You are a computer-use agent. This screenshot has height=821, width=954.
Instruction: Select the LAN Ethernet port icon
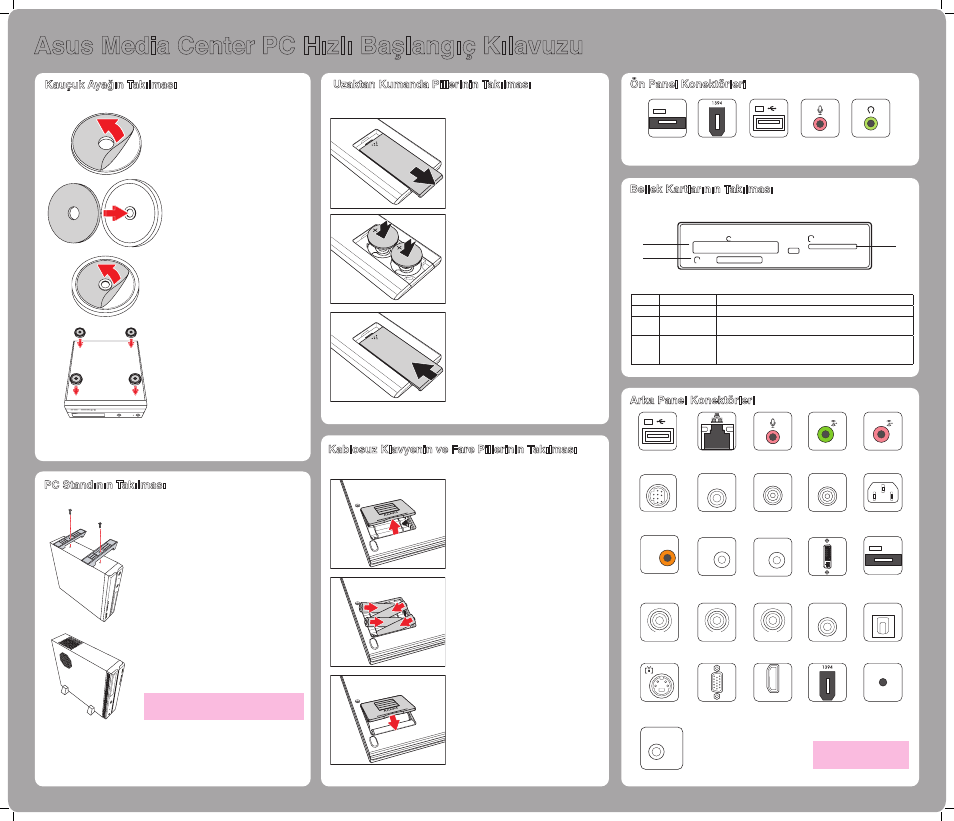717,431
